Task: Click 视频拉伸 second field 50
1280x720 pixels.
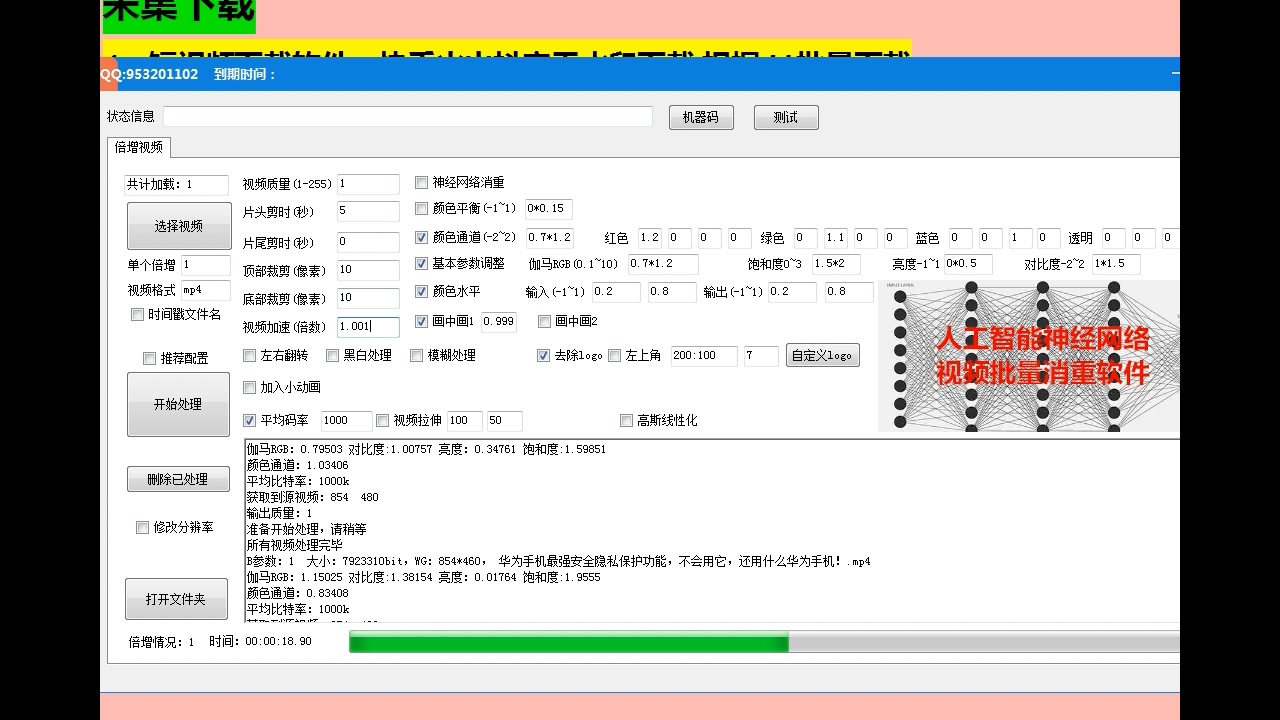Action: (505, 421)
